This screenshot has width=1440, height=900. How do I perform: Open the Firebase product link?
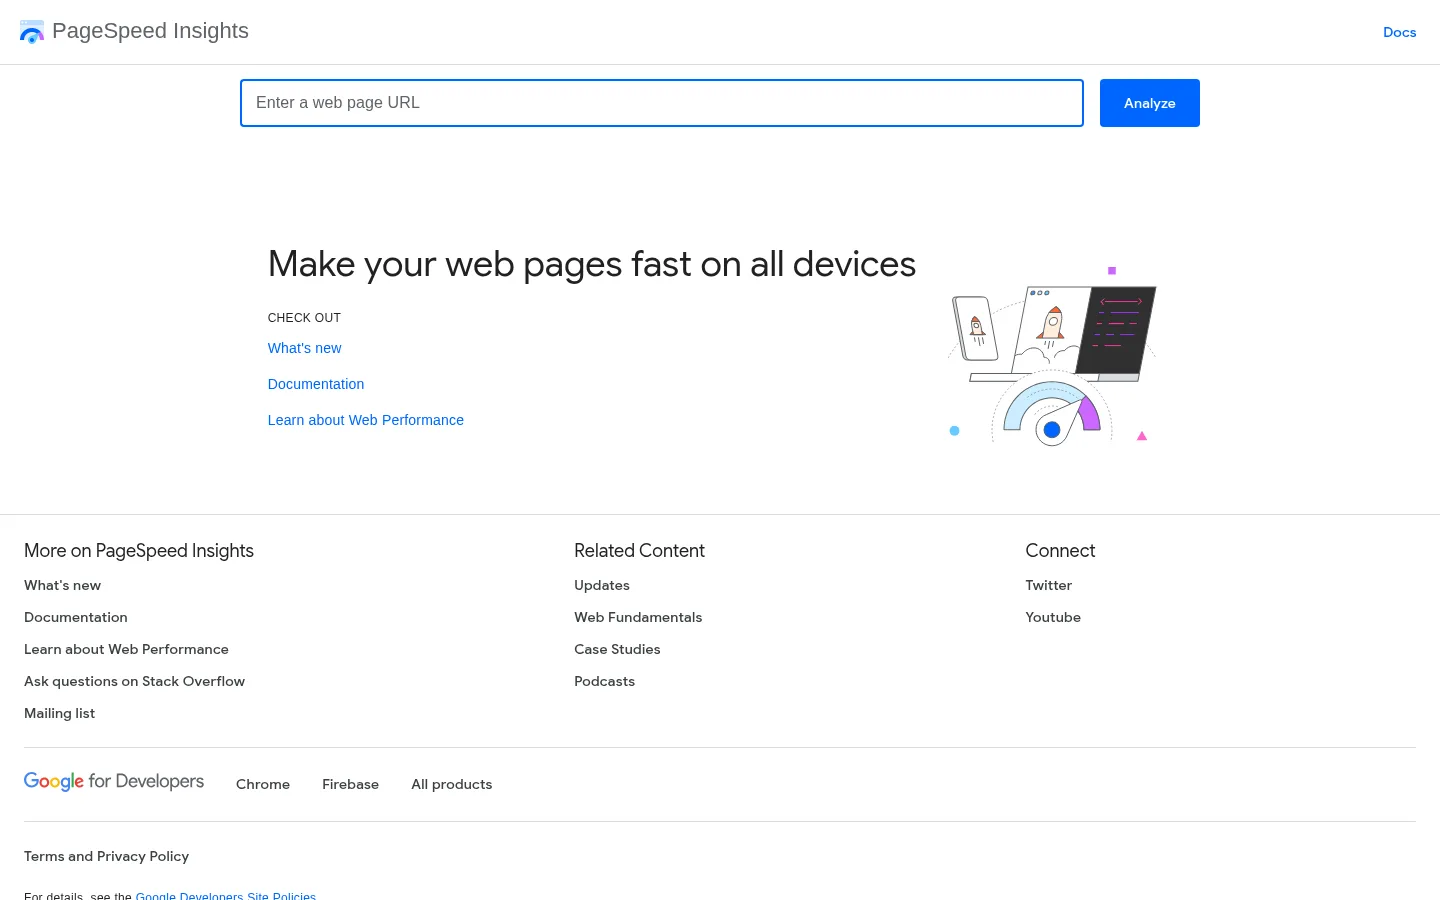(350, 784)
